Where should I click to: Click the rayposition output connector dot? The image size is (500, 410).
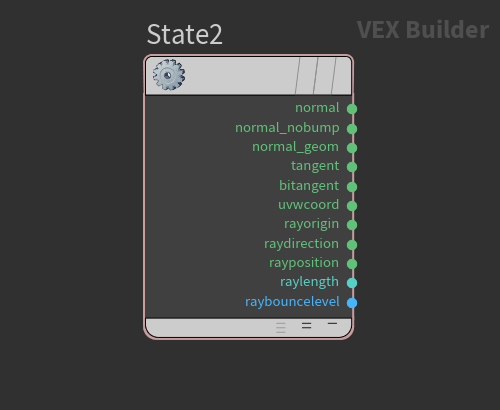point(352,264)
